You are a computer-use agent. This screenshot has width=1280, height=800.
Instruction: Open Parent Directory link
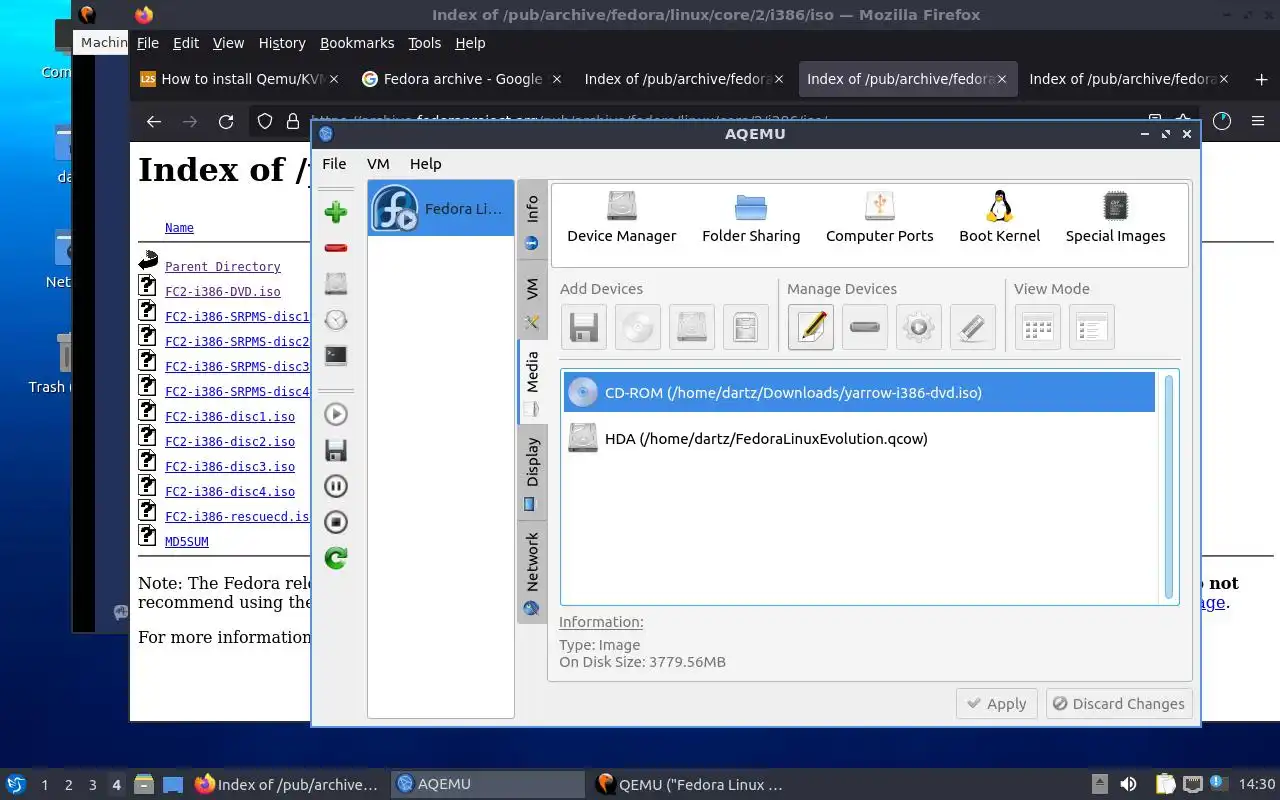(222, 267)
